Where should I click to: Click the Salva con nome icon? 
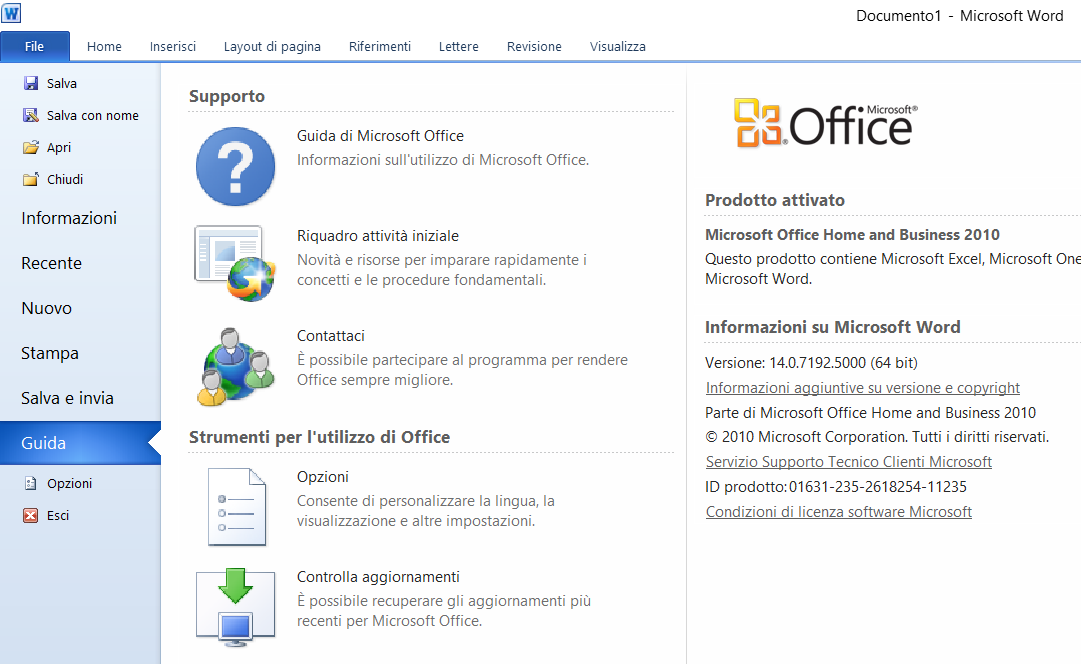tap(31, 115)
